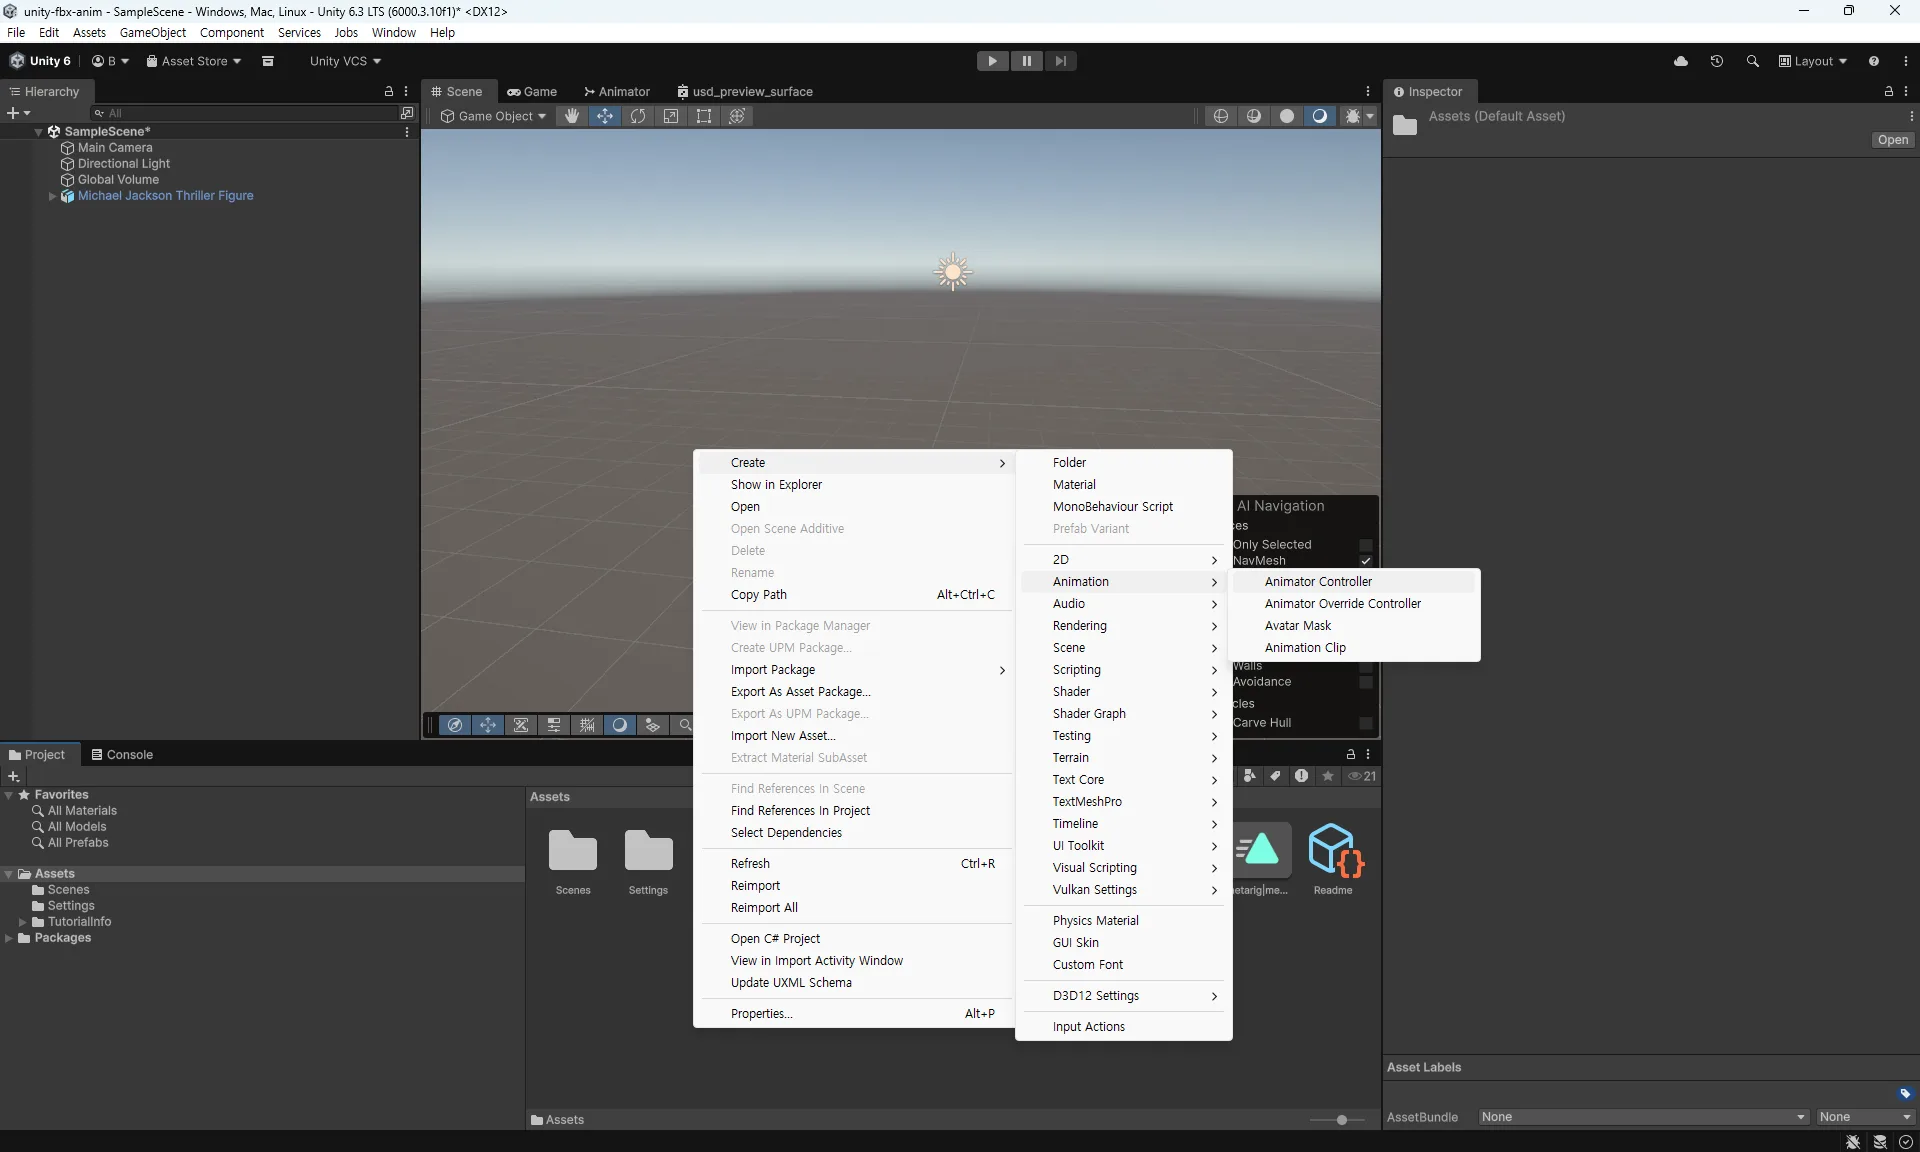Open Unity Cloud icon in top bar
This screenshot has width=1920, height=1152.
pyautogui.click(x=1681, y=61)
